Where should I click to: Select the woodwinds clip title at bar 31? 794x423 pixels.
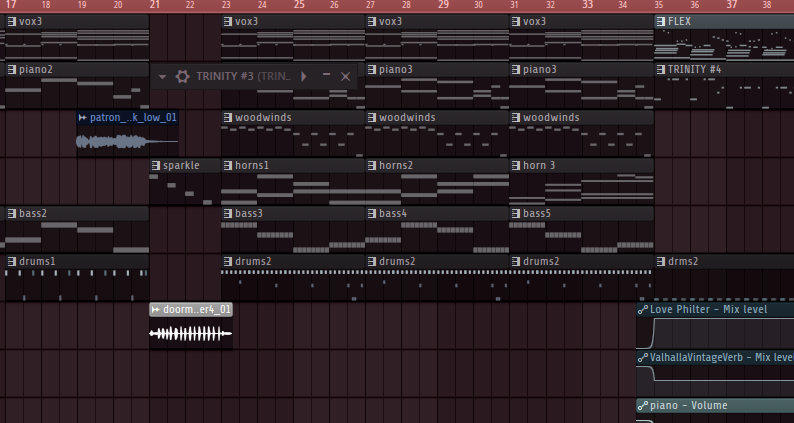(551, 118)
